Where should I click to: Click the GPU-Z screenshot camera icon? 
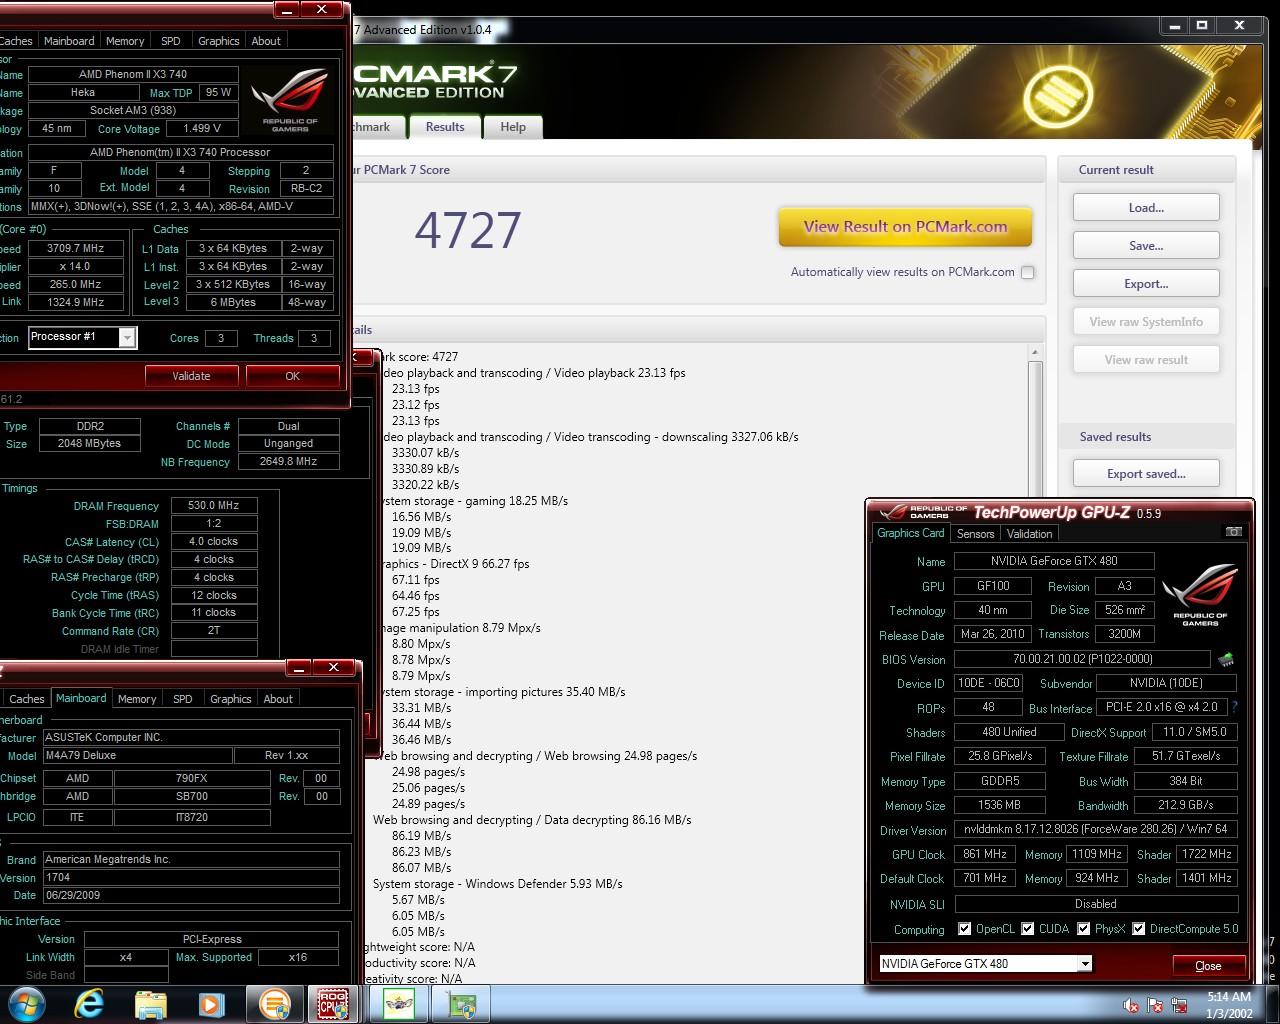[1233, 532]
